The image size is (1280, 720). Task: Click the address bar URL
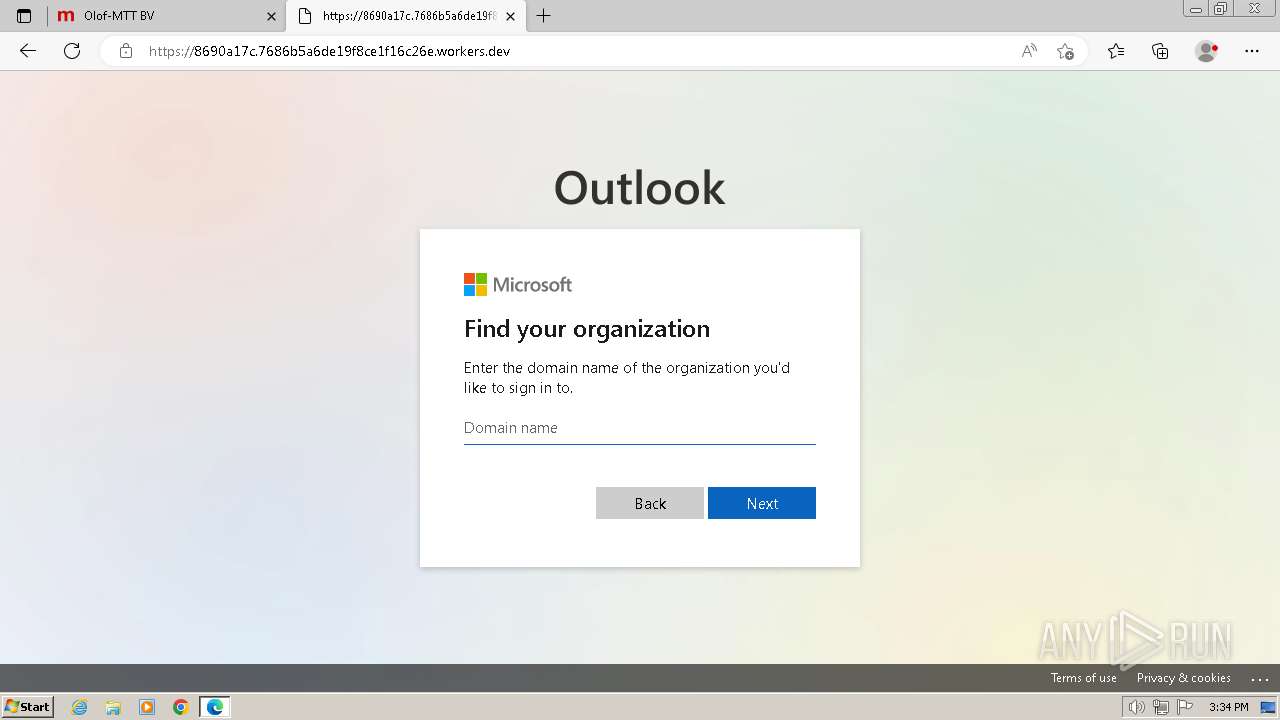pyautogui.click(x=330, y=51)
